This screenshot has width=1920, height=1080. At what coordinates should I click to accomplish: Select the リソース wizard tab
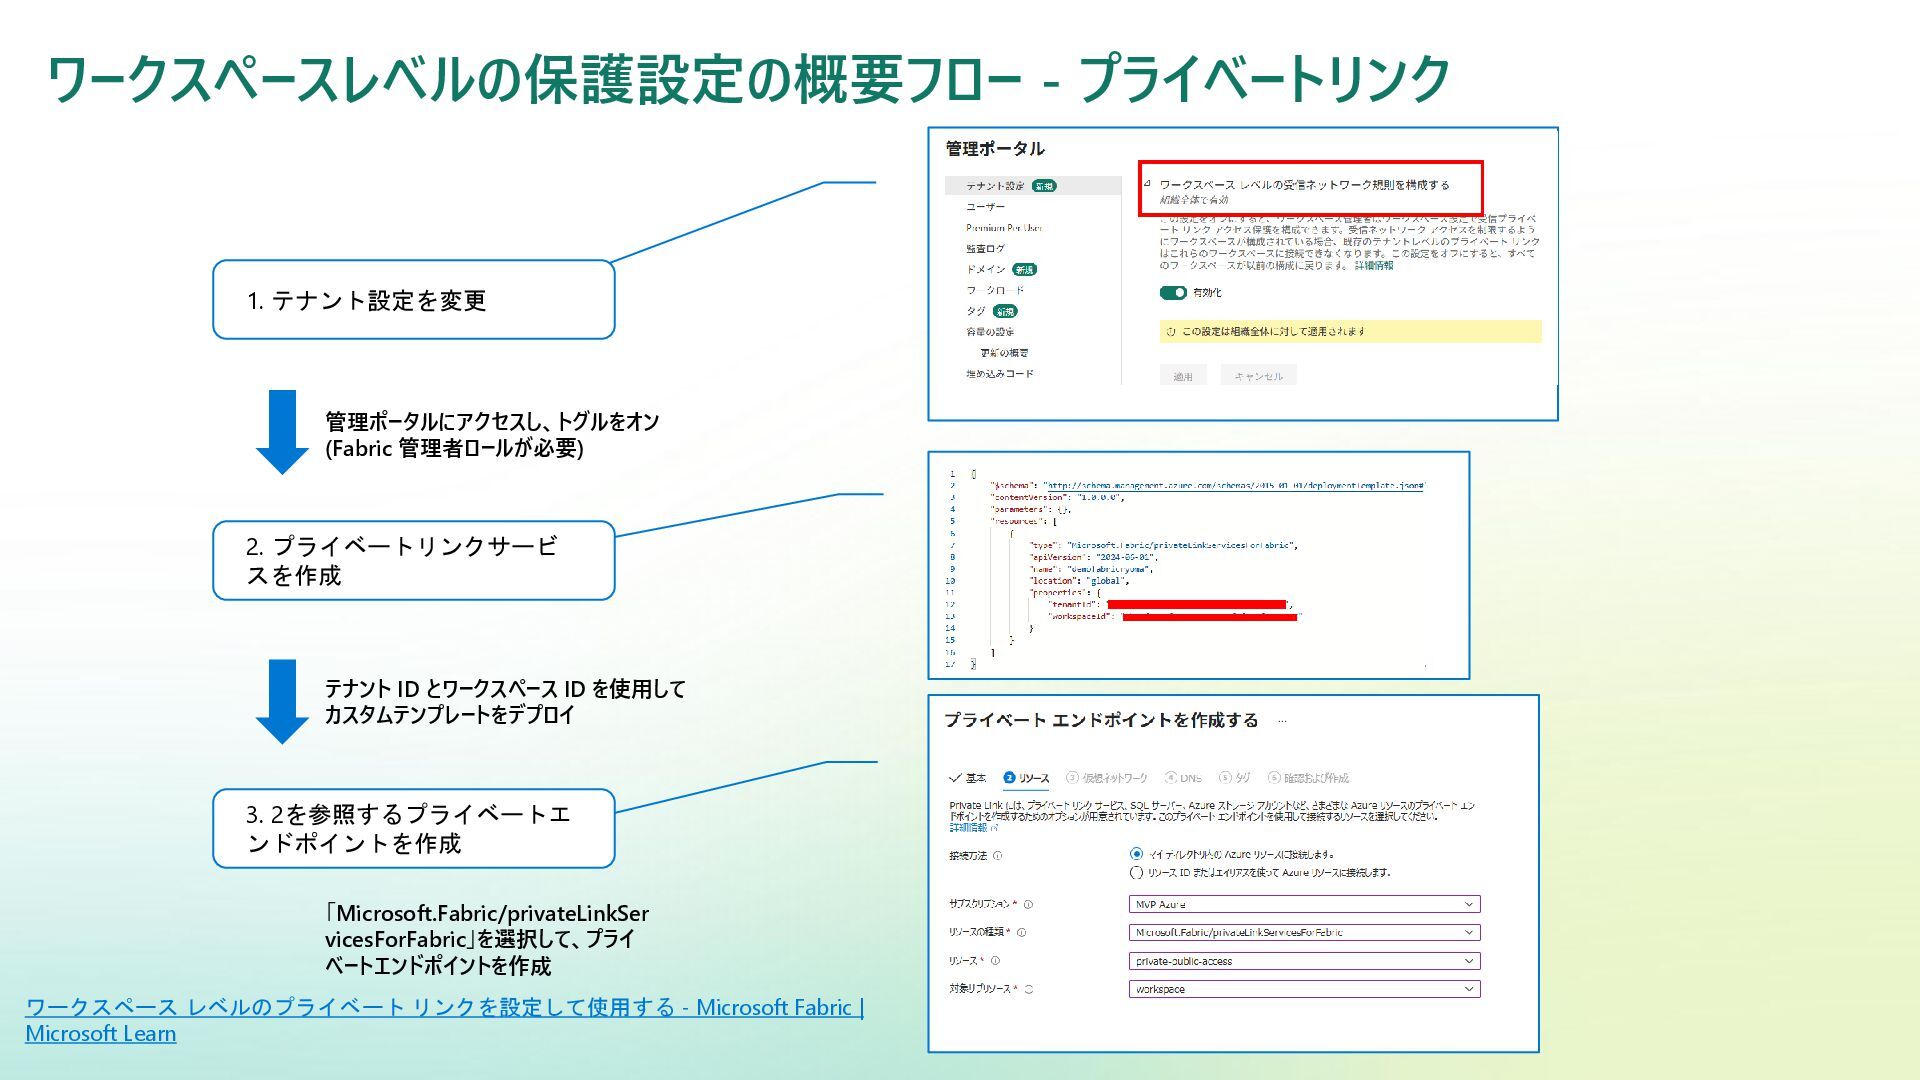pyautogui.click(x=1027, y=778)
